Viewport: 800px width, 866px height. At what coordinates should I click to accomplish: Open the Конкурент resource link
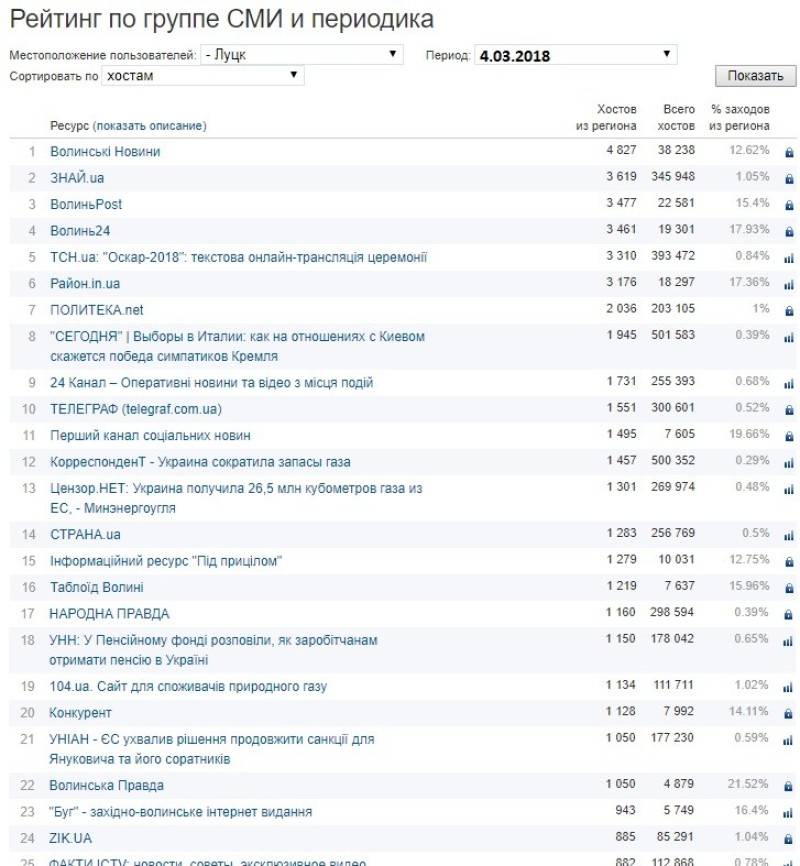pyautogui.click(x=81, y=713)
